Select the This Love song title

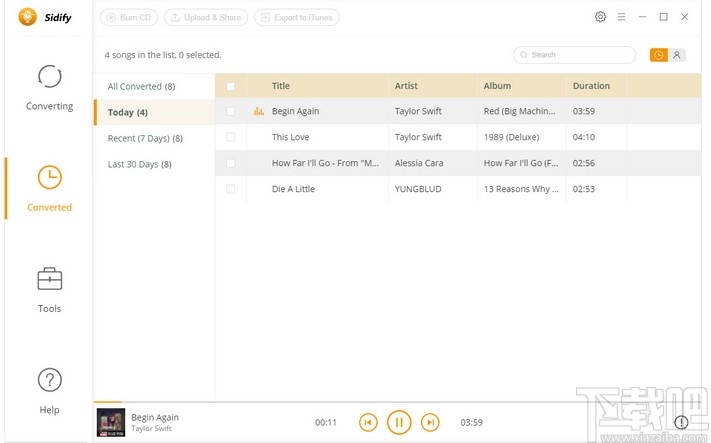point(290,137)
